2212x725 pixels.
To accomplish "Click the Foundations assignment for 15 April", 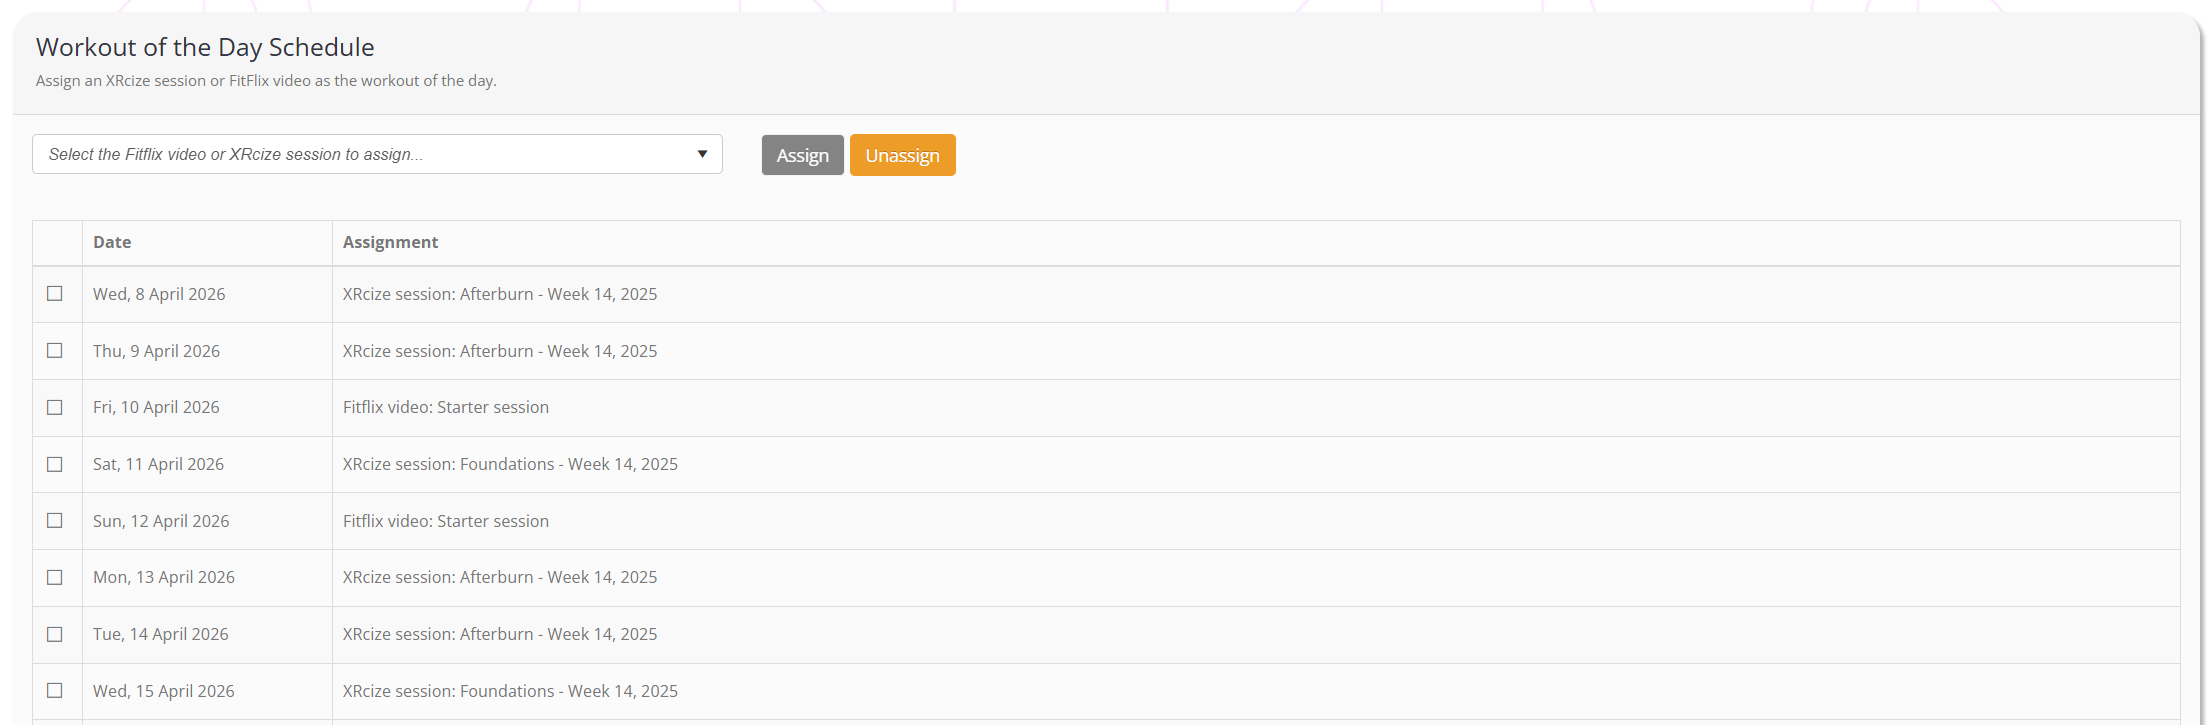I will click(510, 691).
